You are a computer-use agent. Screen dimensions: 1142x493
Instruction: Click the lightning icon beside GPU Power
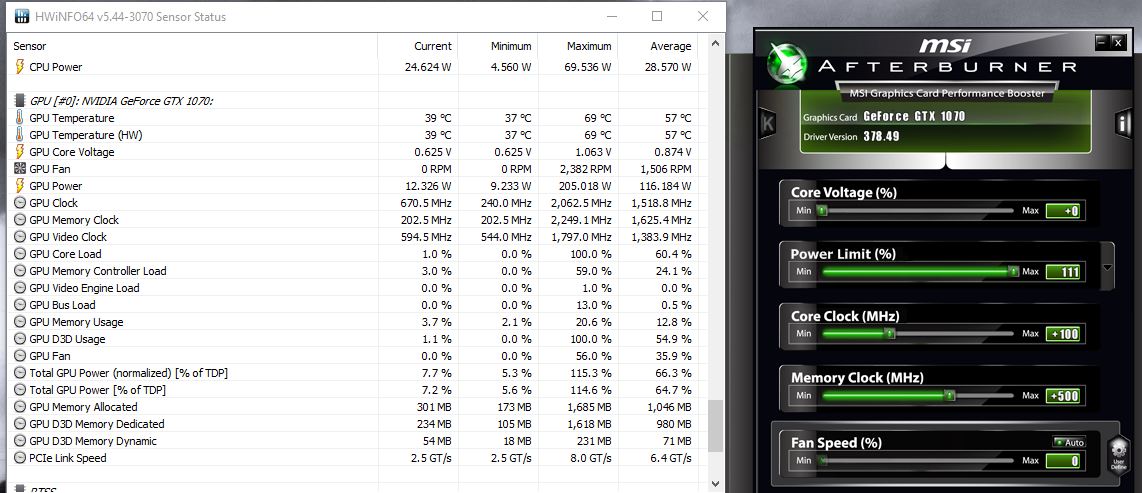click(x=20, y=186)
